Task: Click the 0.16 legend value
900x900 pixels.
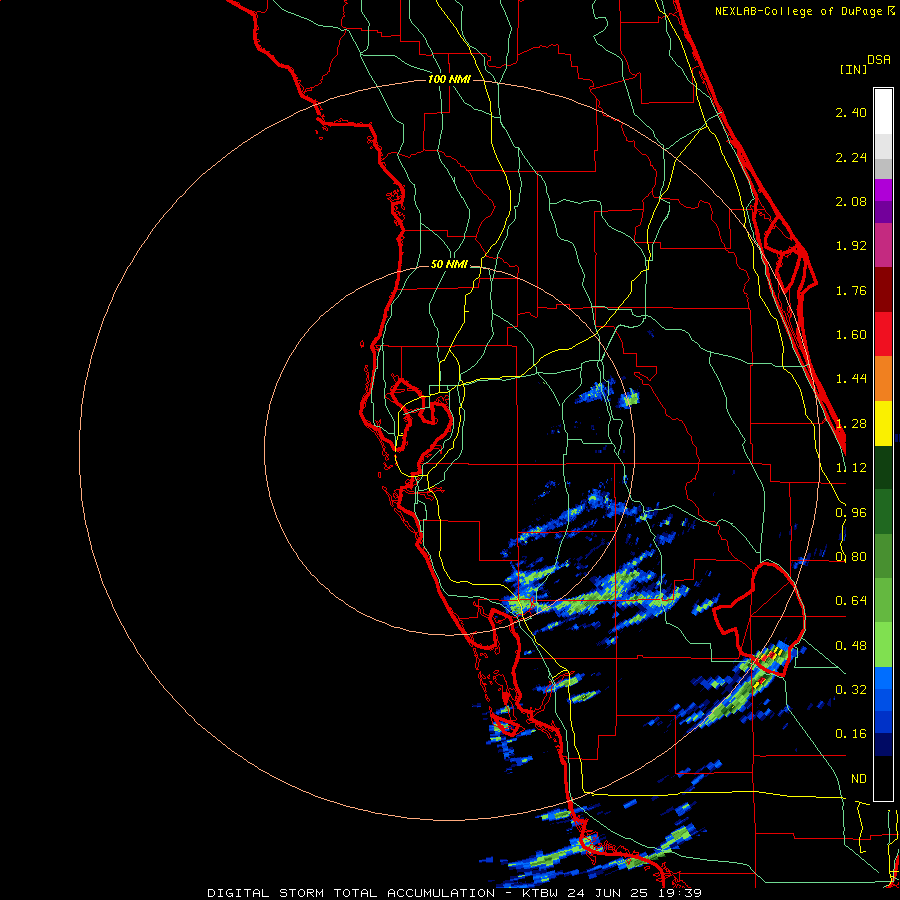Action: [851, 734]
